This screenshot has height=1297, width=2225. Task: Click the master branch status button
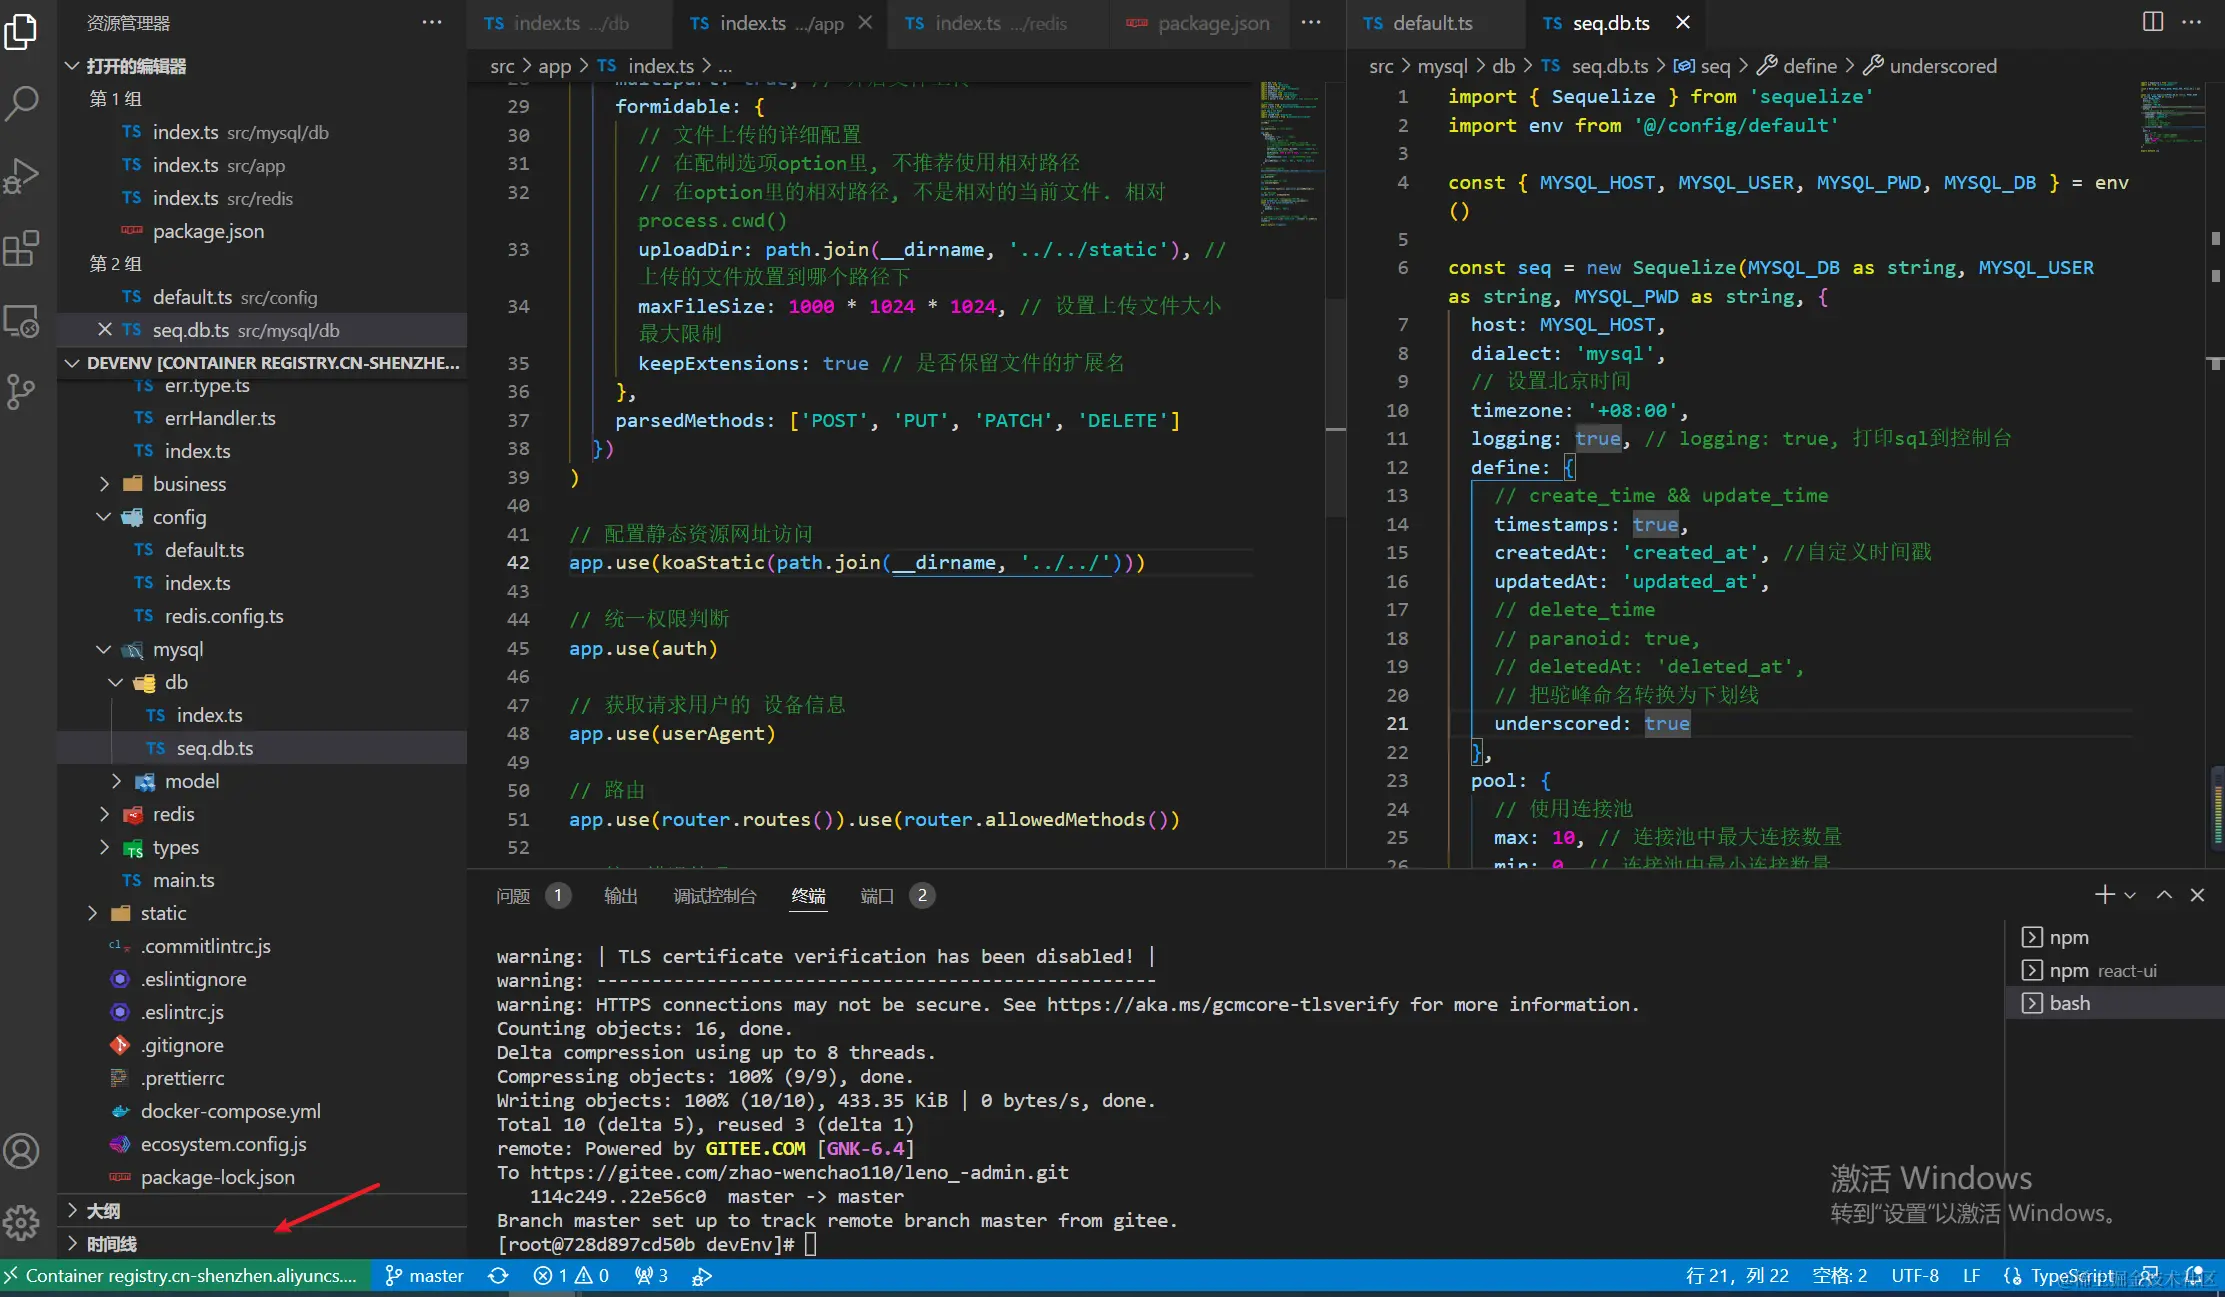tap(425, 1276)
